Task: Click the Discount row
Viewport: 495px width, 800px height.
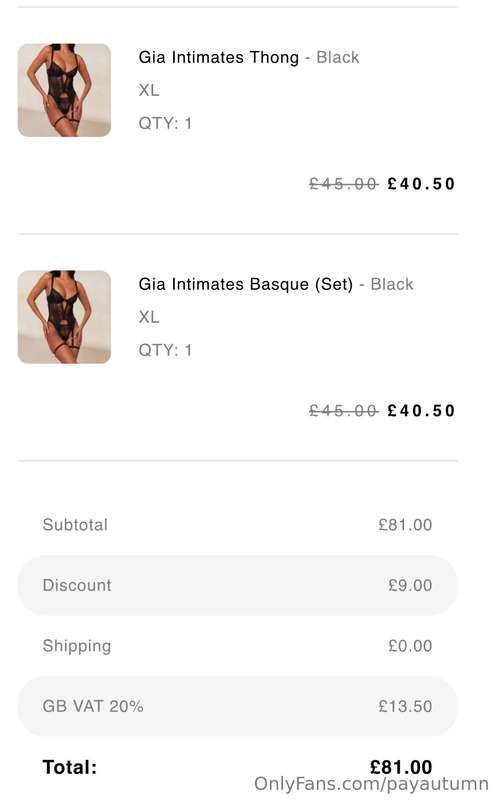Action: tap(237, 585)
